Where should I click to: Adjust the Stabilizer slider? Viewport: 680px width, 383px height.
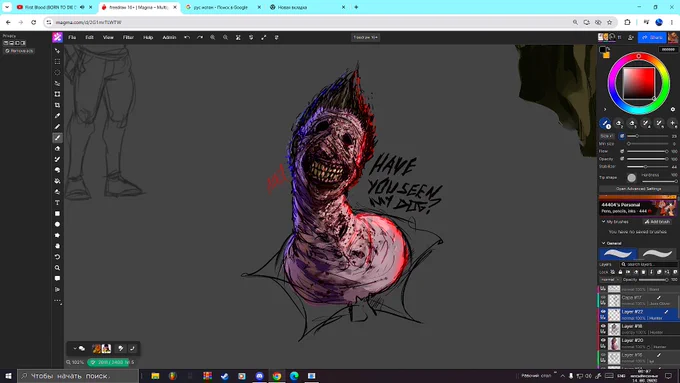[x=647, y=167]
